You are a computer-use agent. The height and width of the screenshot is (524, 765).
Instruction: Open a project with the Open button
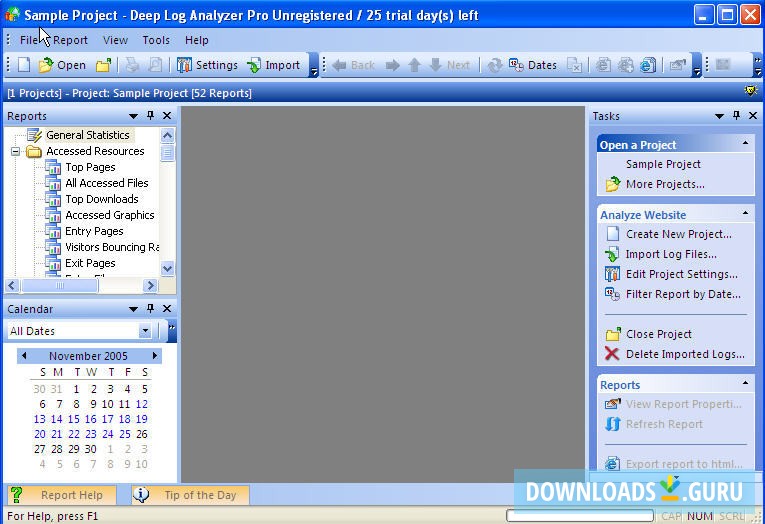[62, 65]
